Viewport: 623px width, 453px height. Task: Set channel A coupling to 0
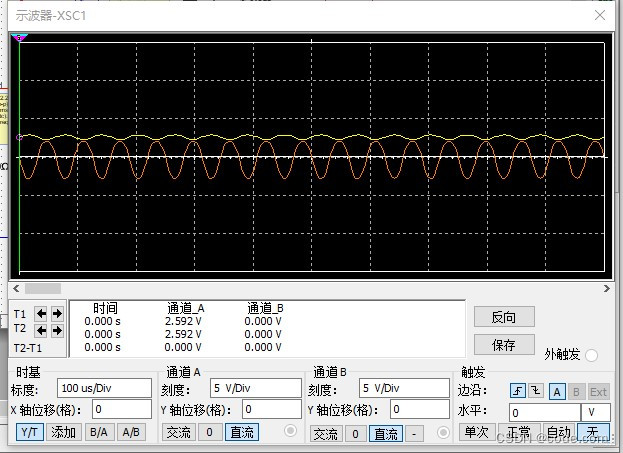point(210,432)
